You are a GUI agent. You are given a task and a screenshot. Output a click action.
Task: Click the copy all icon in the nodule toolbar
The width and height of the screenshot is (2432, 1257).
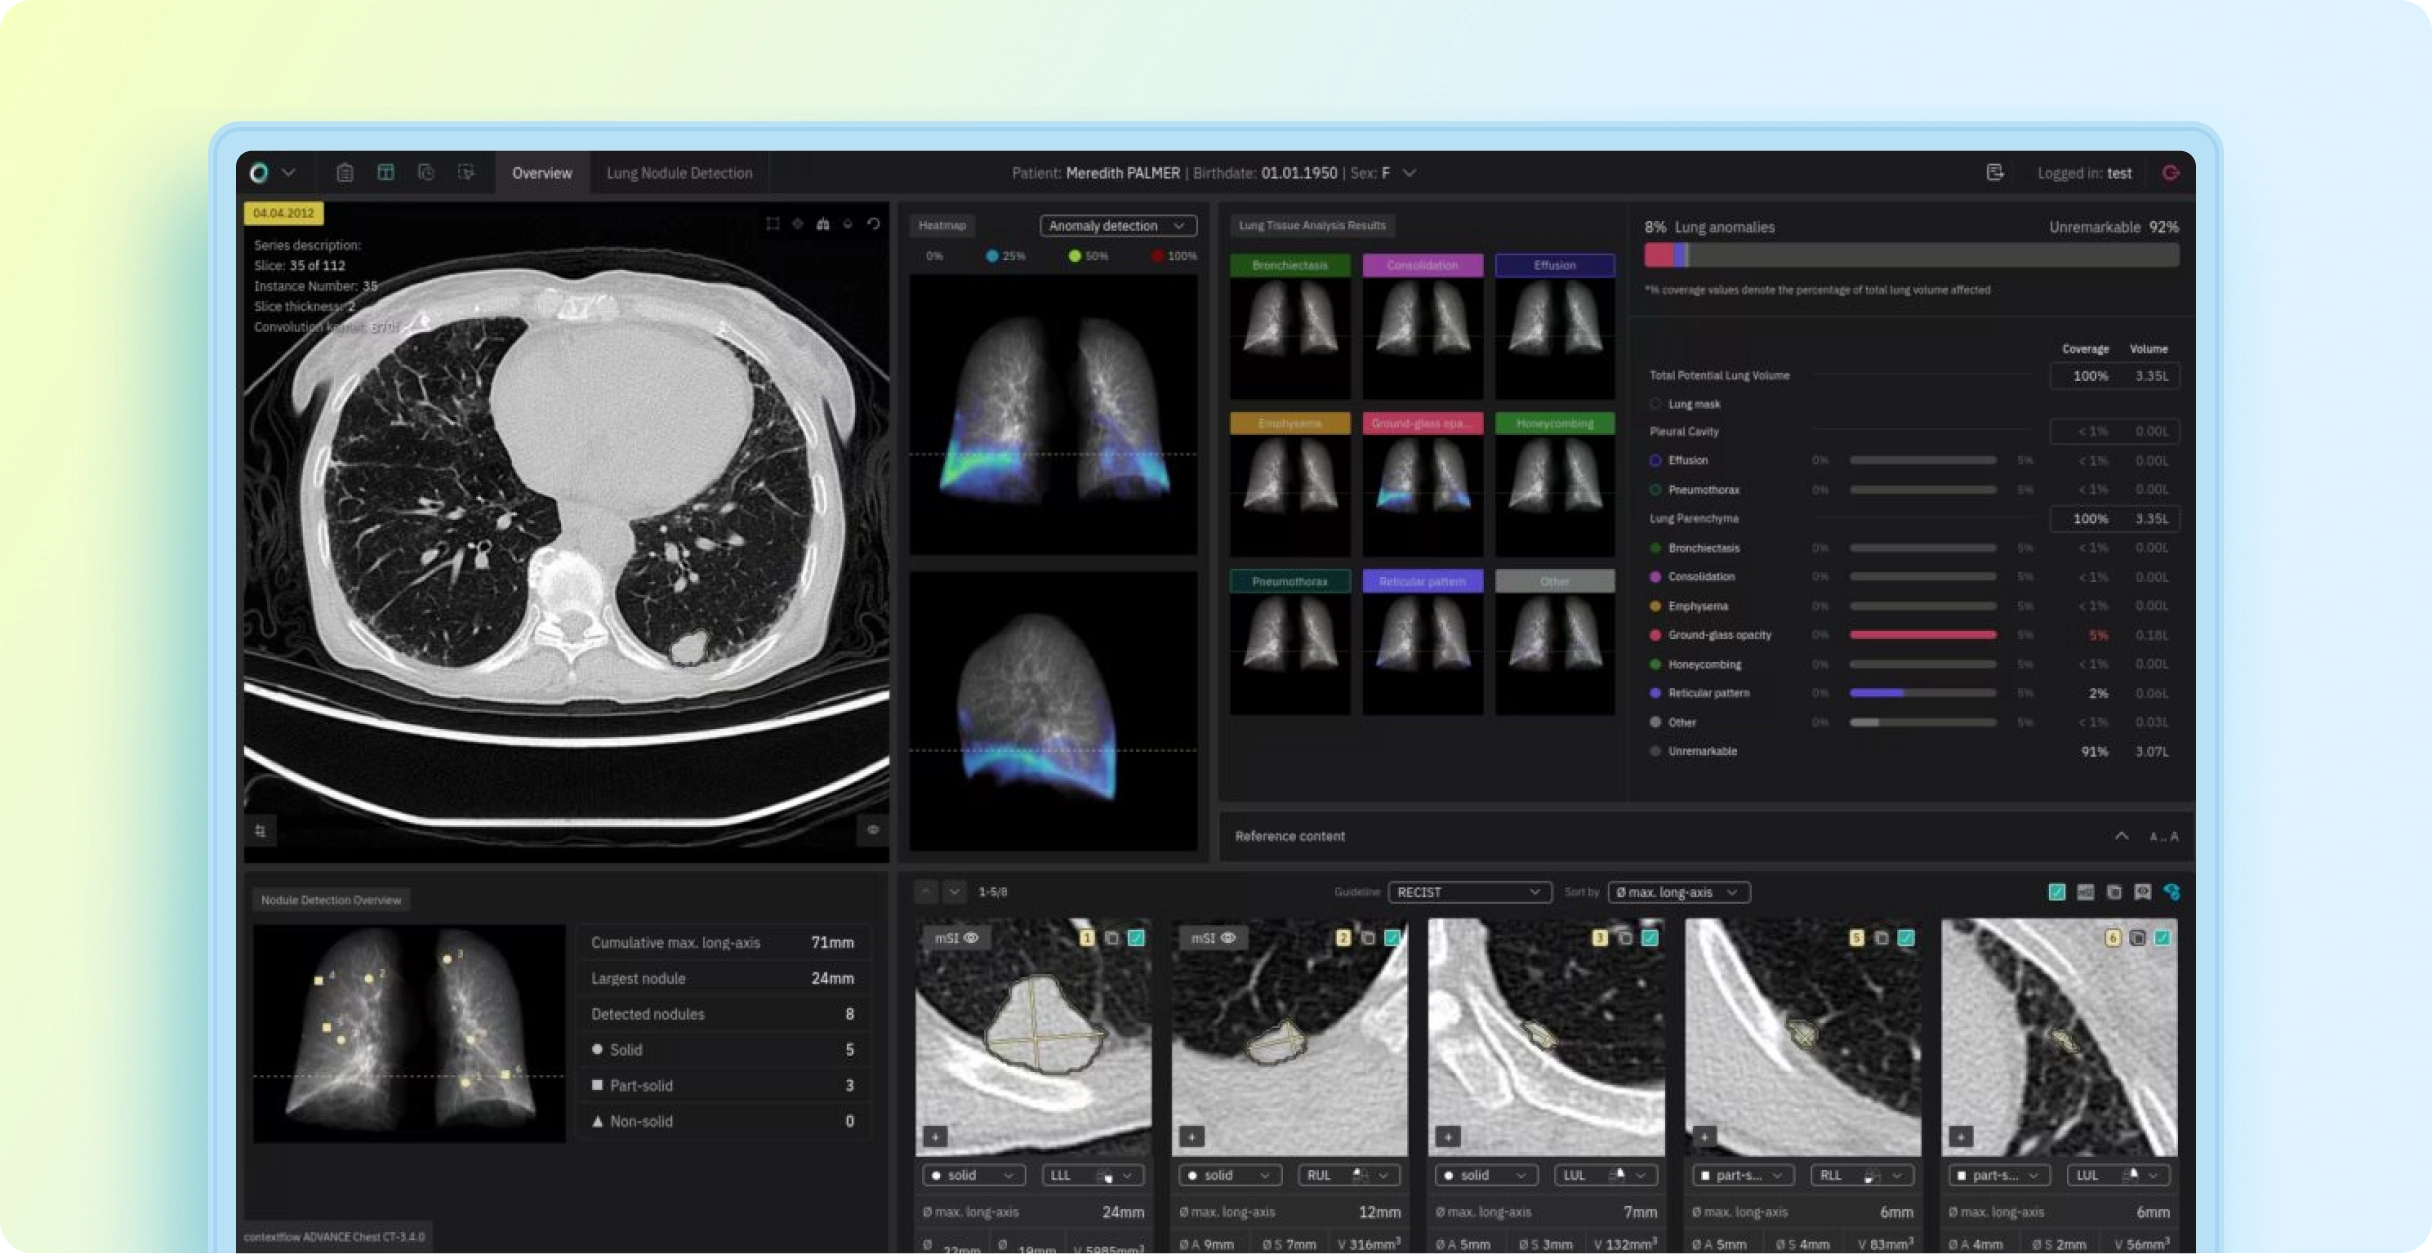pos(2114,892)
